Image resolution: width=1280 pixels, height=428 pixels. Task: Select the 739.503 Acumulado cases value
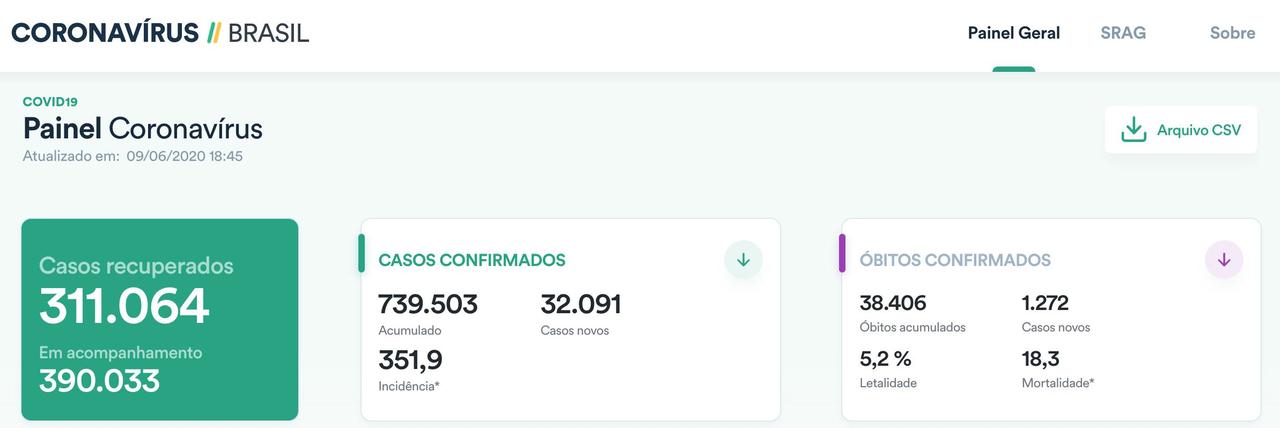pos(428,304)
